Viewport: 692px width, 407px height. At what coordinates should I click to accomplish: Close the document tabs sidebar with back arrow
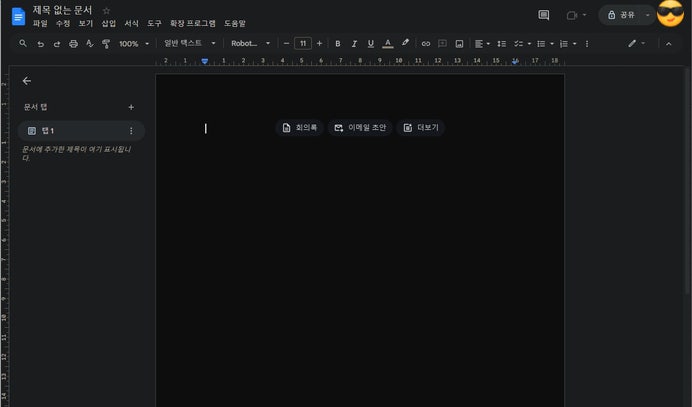pyautogui.click(x=27, y=81)
